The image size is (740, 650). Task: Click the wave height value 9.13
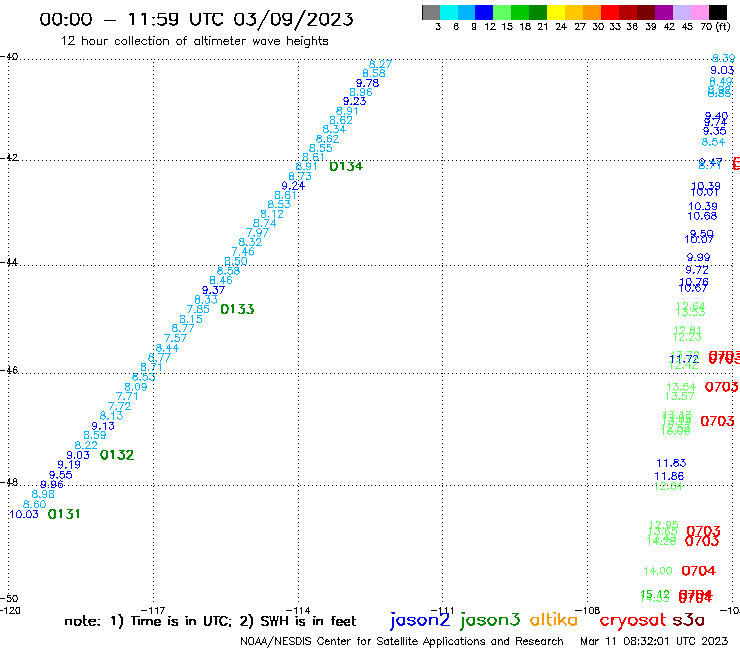[103, 426]
